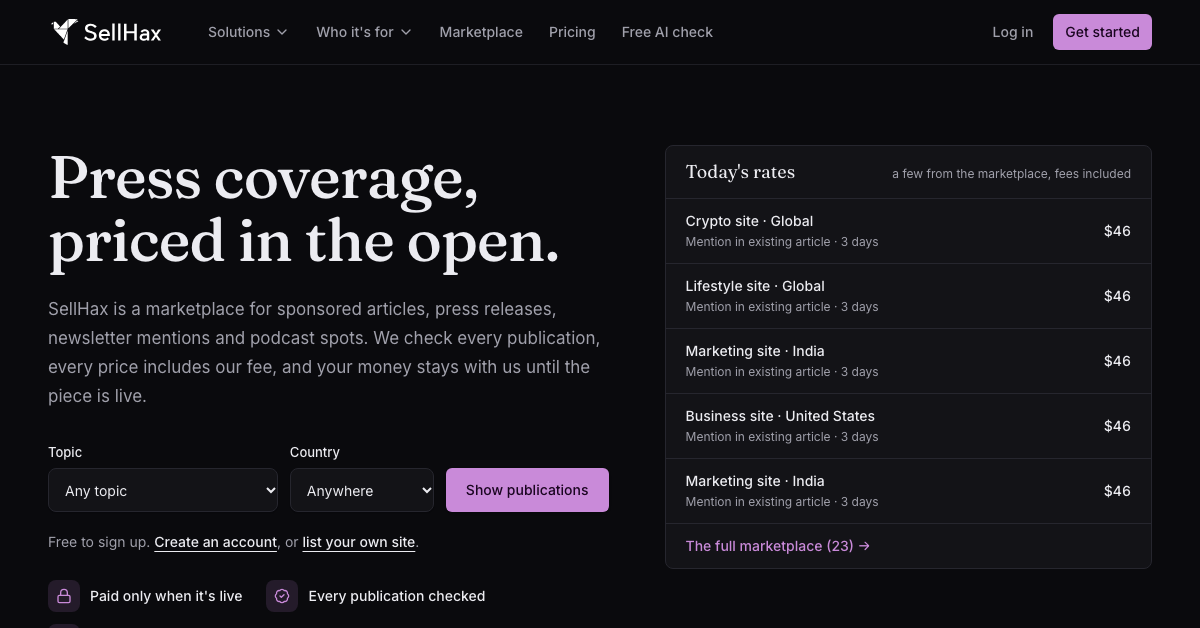Click the Show publications button
The height and width of the screenshot is (628, 1200).
[527, 490]
